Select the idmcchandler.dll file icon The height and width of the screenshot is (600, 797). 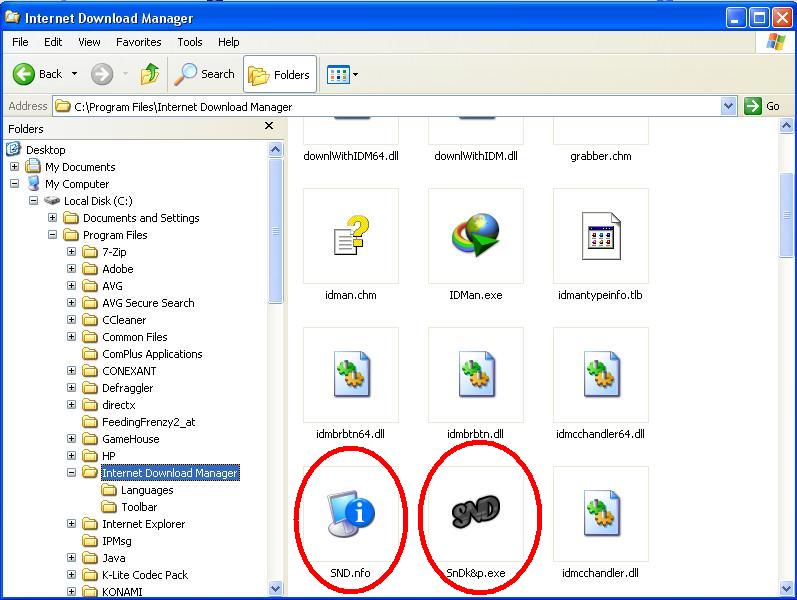[601, 514]
